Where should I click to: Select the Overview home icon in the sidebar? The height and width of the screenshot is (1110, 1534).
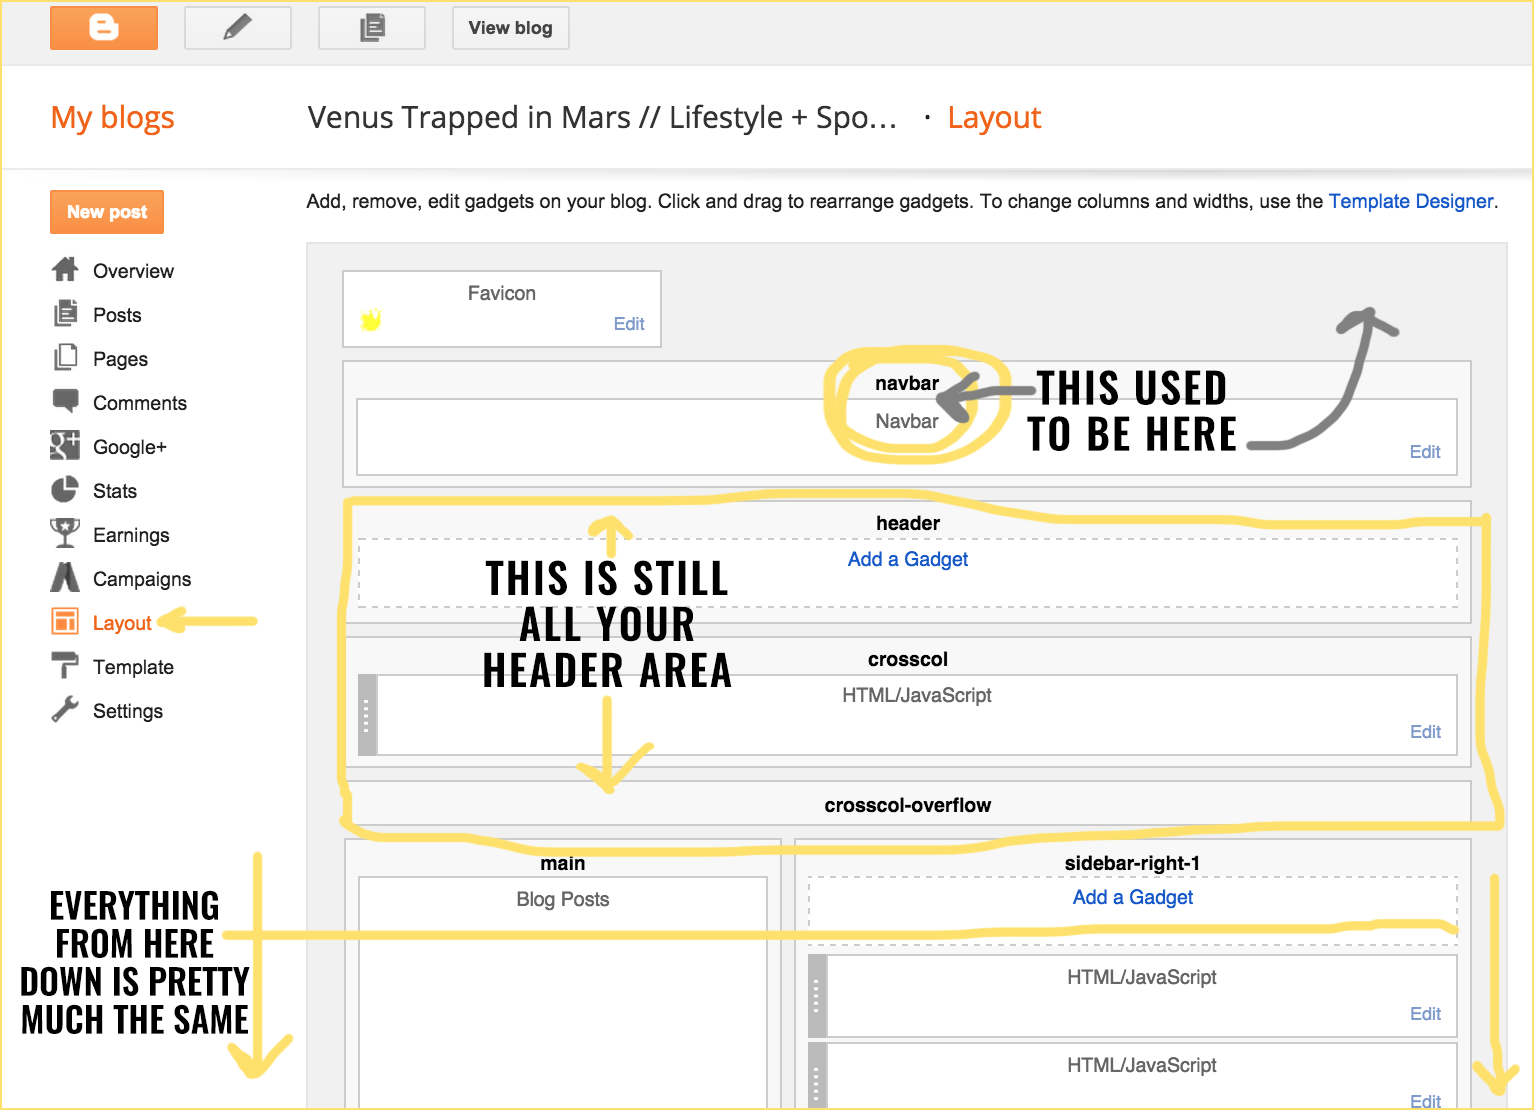pos(65,270)
